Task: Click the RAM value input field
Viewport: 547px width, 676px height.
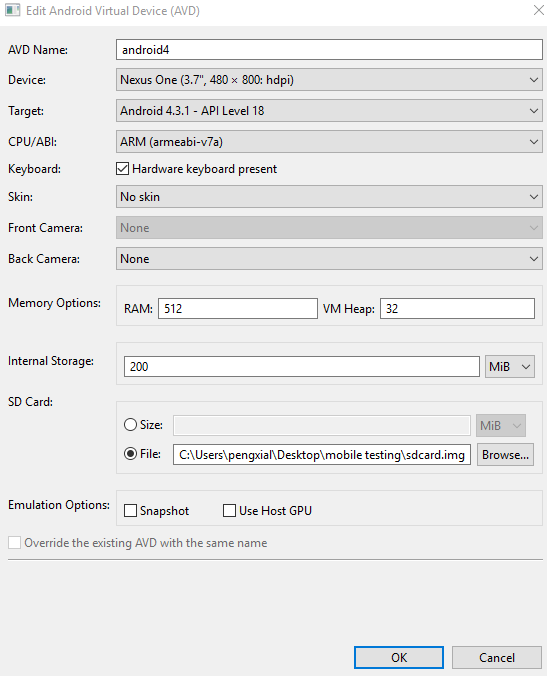Action: click(x=238, y=309)
